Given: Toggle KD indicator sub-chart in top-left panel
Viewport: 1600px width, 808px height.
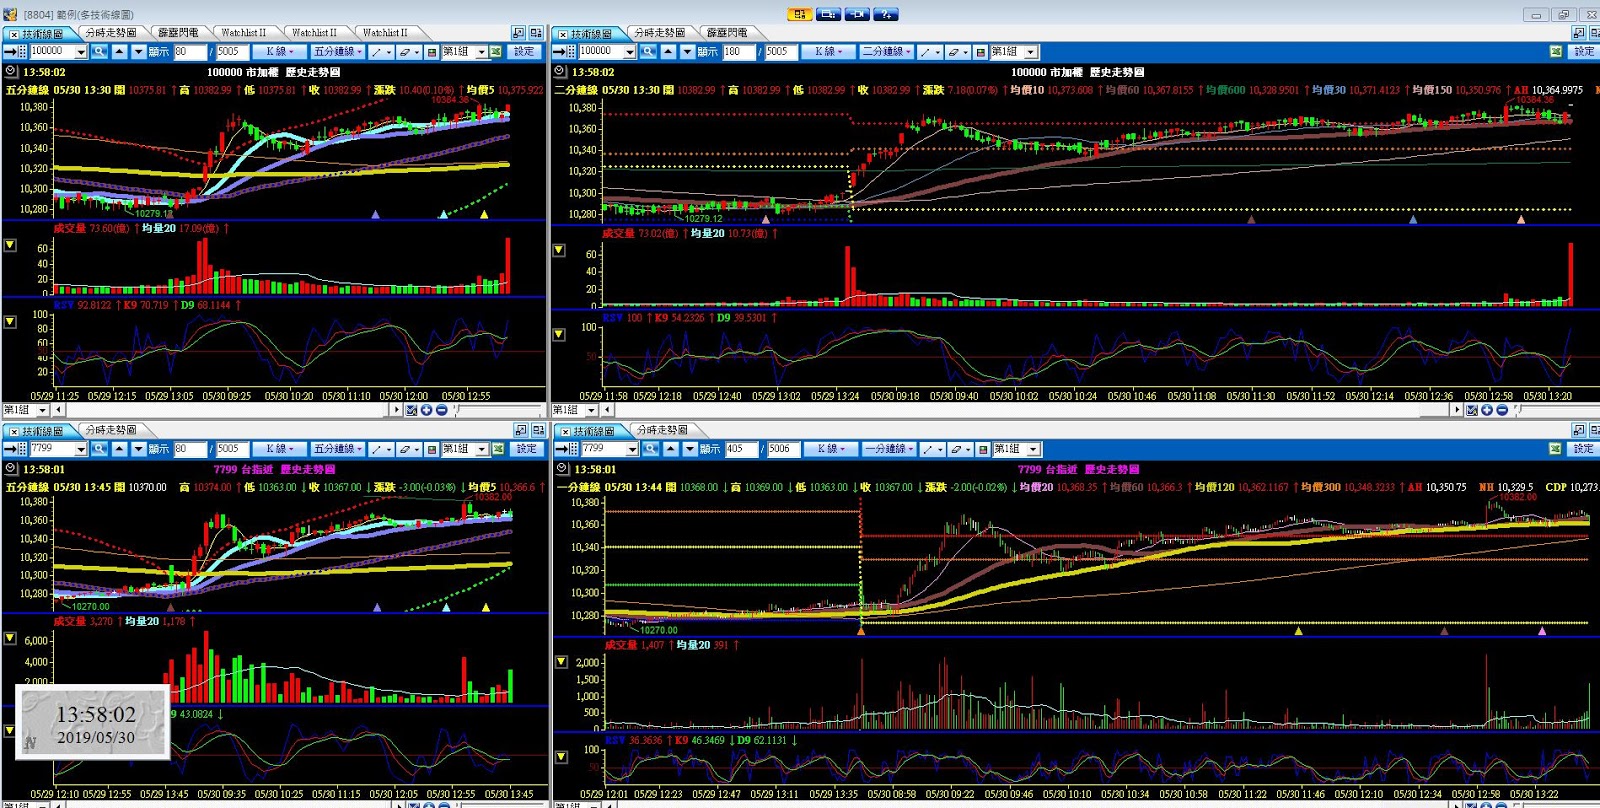Looking at the screenshot, I should 10,322.
